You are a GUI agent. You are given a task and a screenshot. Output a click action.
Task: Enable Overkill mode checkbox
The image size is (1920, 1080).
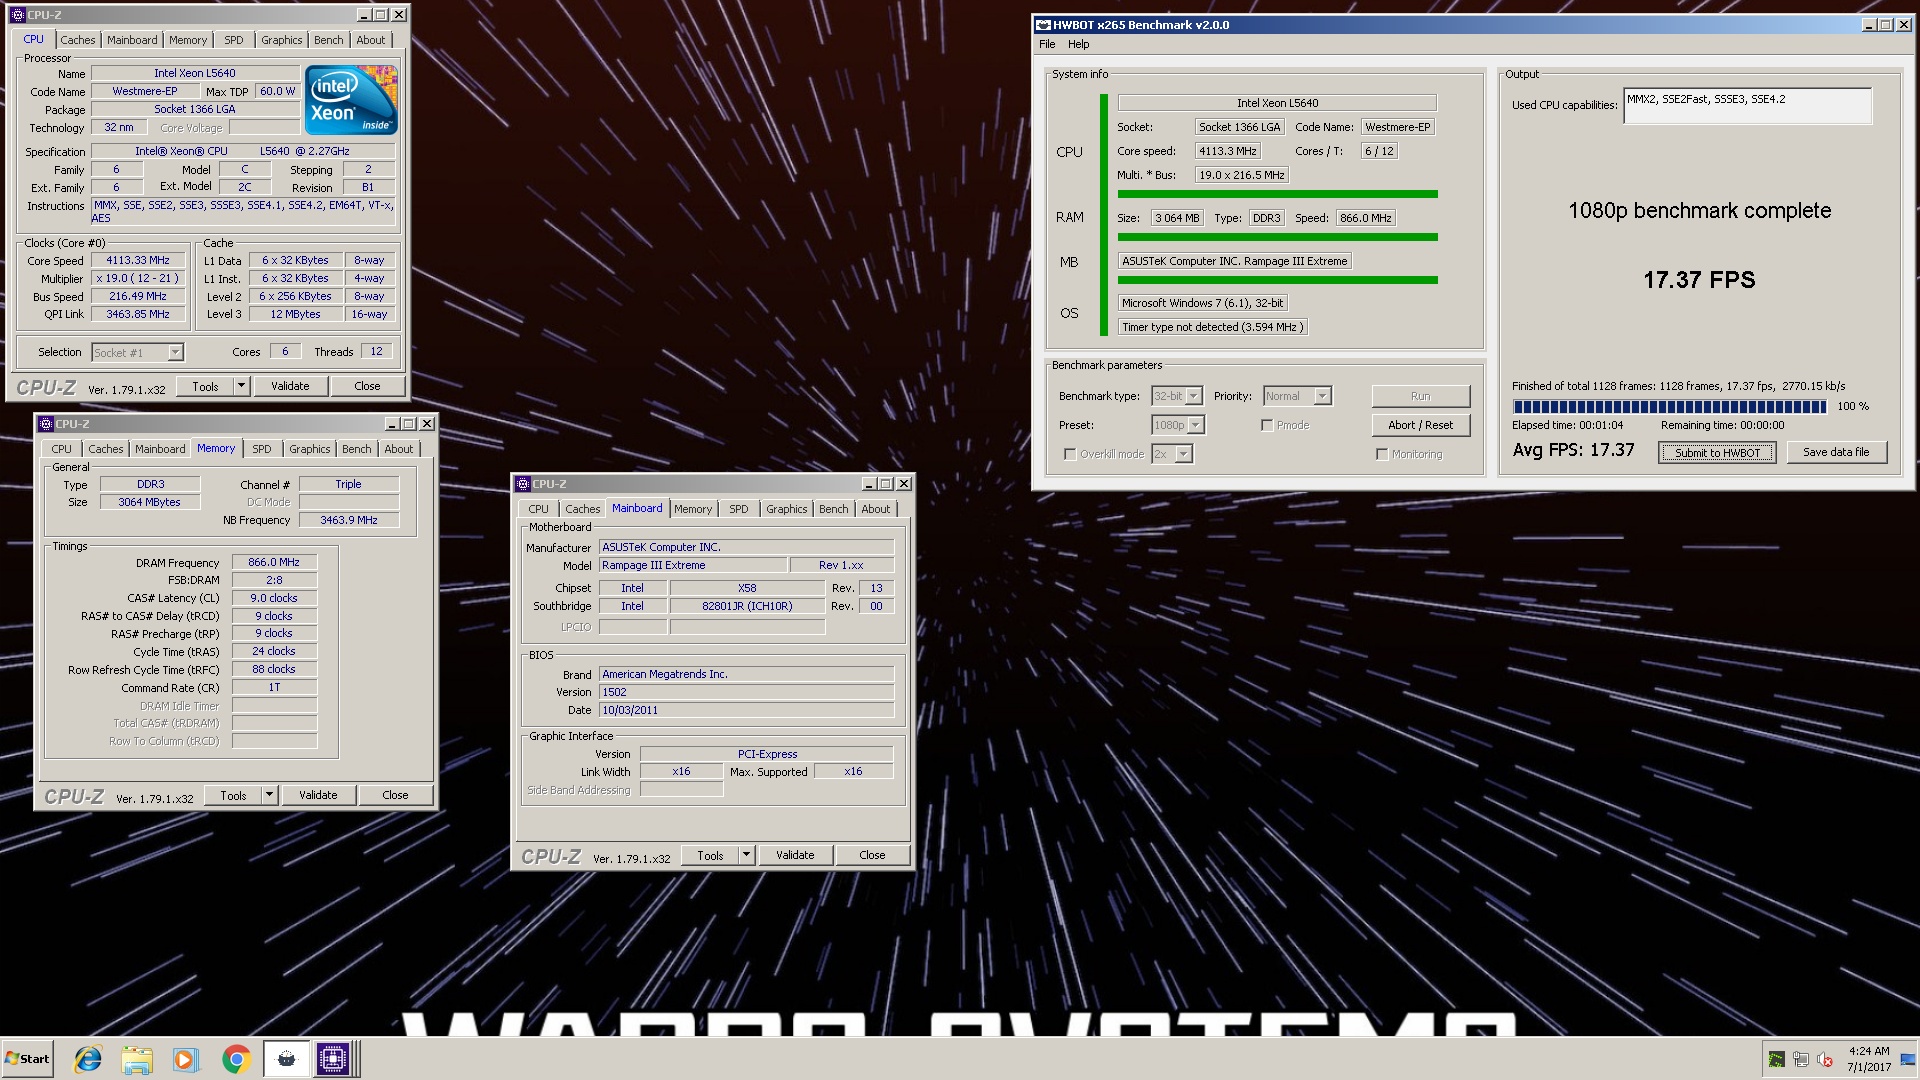tap(1070, 454)
